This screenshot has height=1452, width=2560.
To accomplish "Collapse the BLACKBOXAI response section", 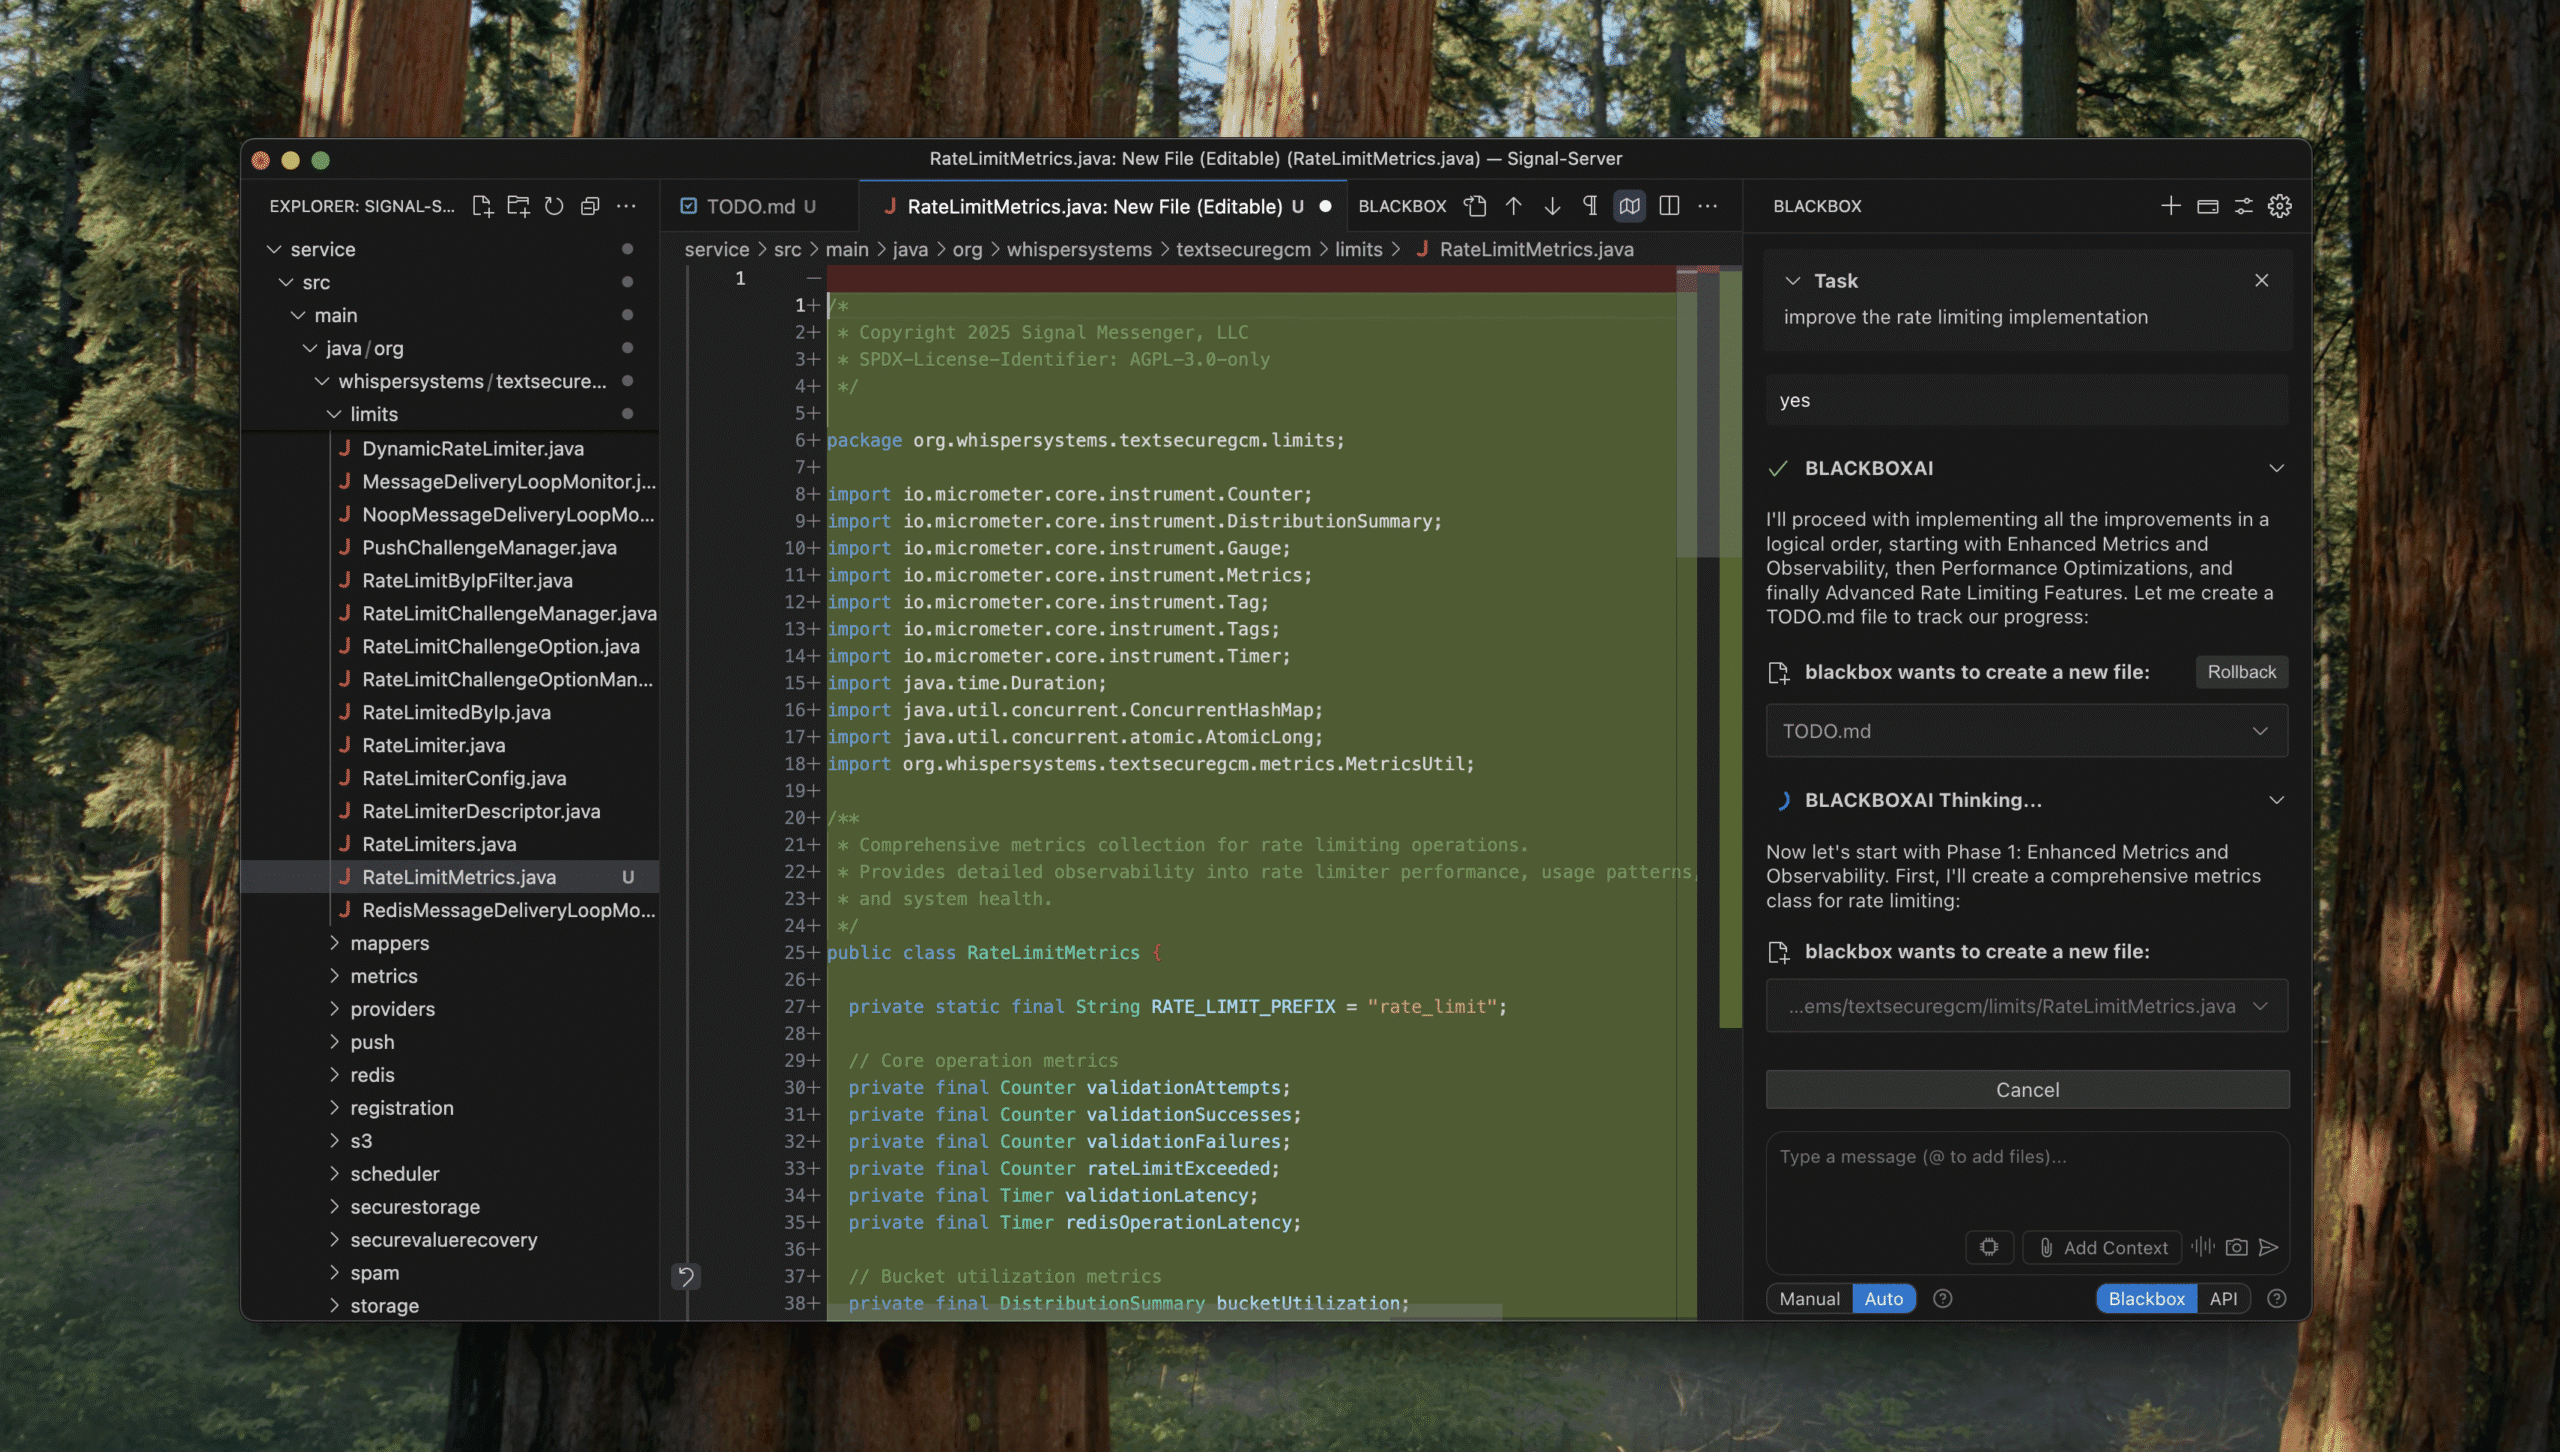I will click(2276, 467).
